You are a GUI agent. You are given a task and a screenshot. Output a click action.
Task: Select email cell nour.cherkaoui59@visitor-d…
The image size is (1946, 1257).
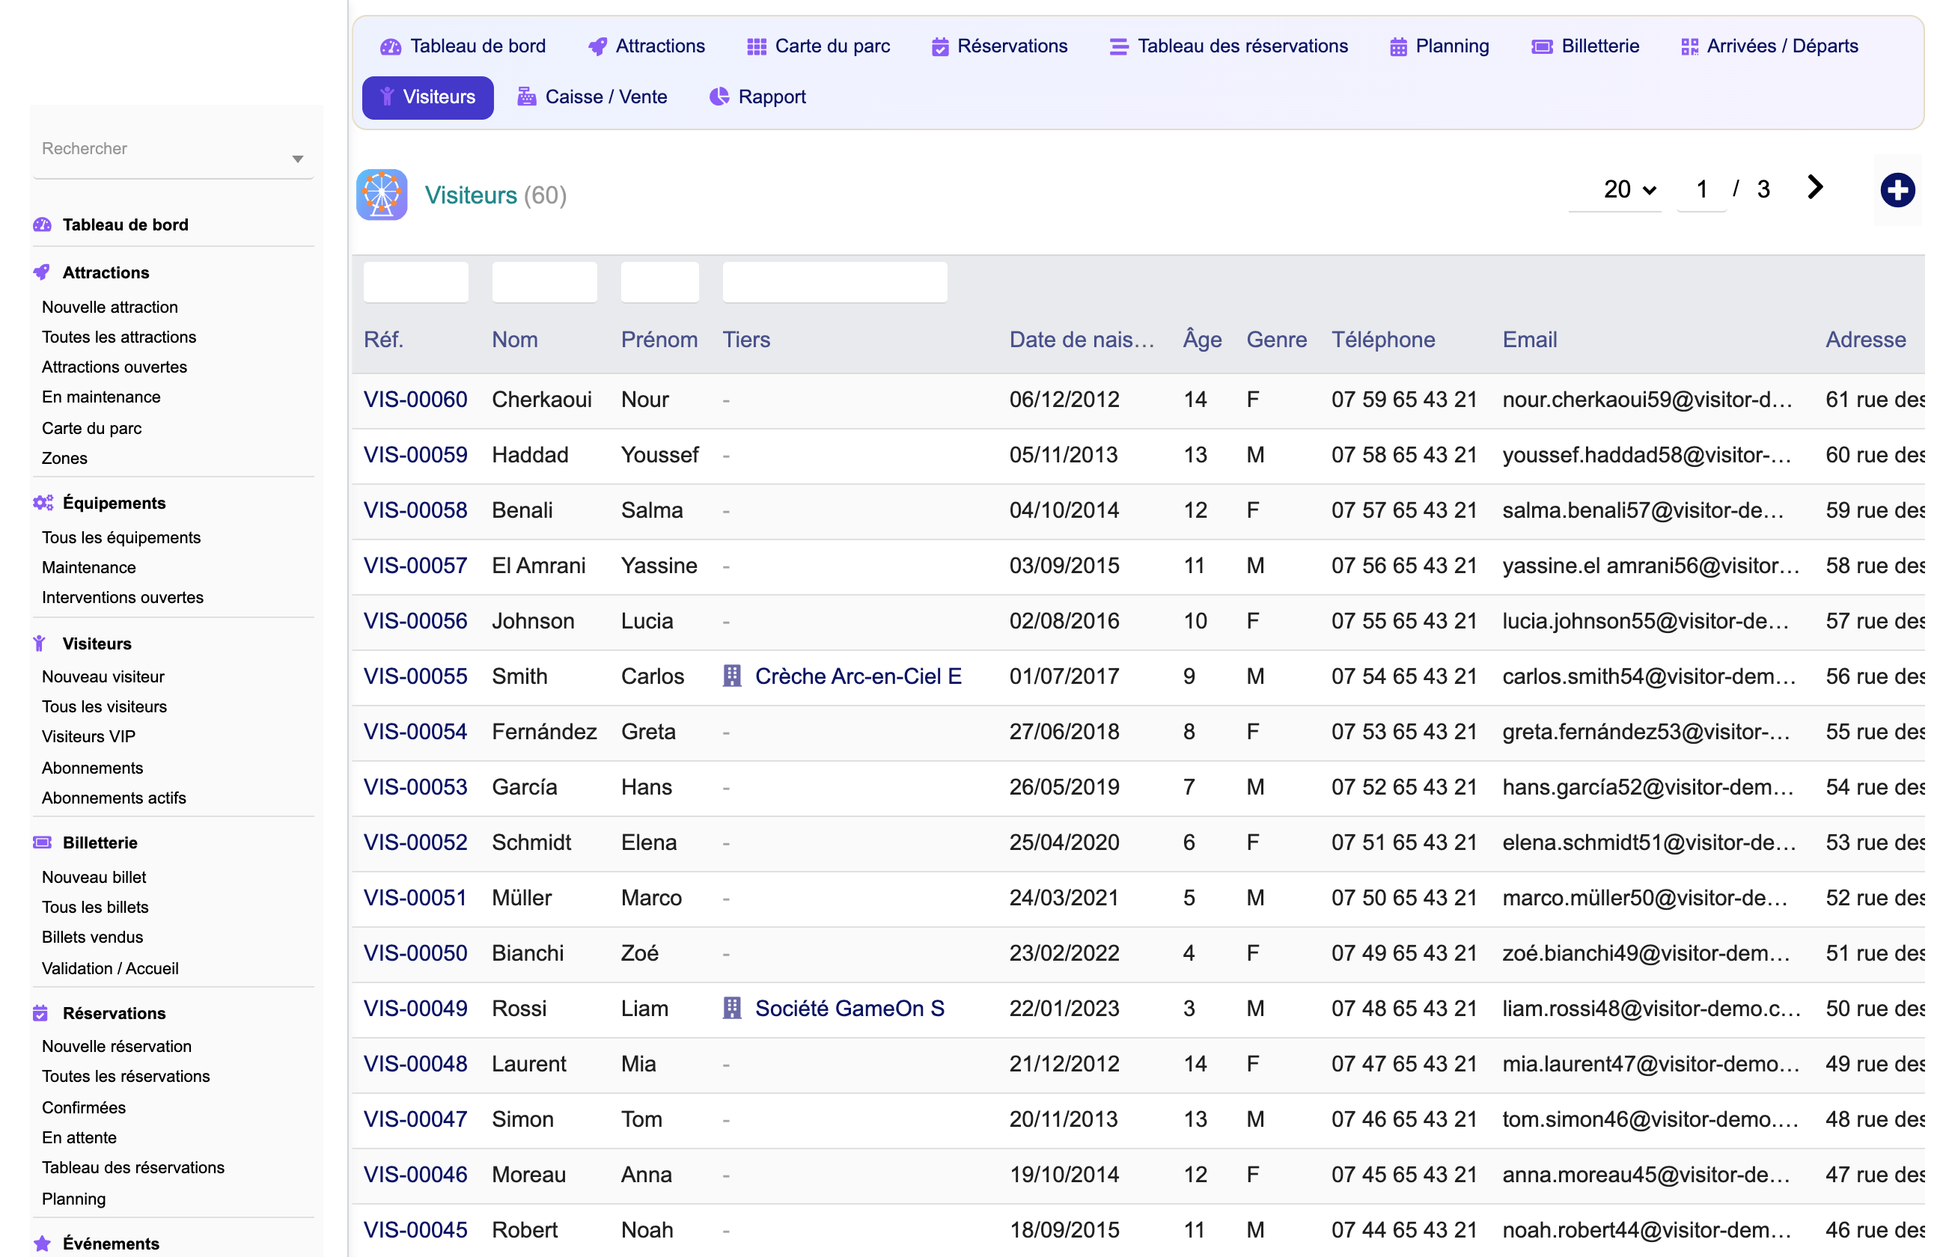(1647, 400)
